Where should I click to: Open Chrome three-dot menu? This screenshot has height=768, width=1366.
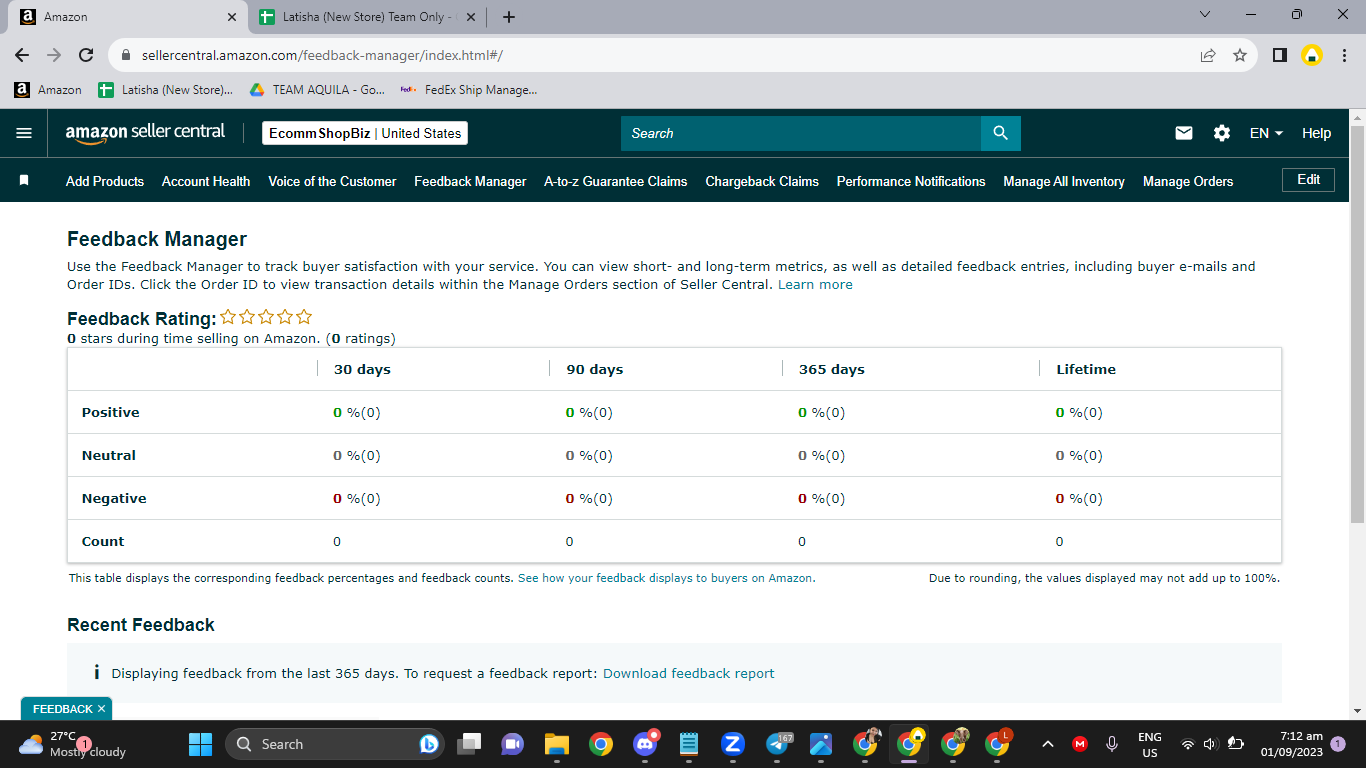pos(1344,55)
